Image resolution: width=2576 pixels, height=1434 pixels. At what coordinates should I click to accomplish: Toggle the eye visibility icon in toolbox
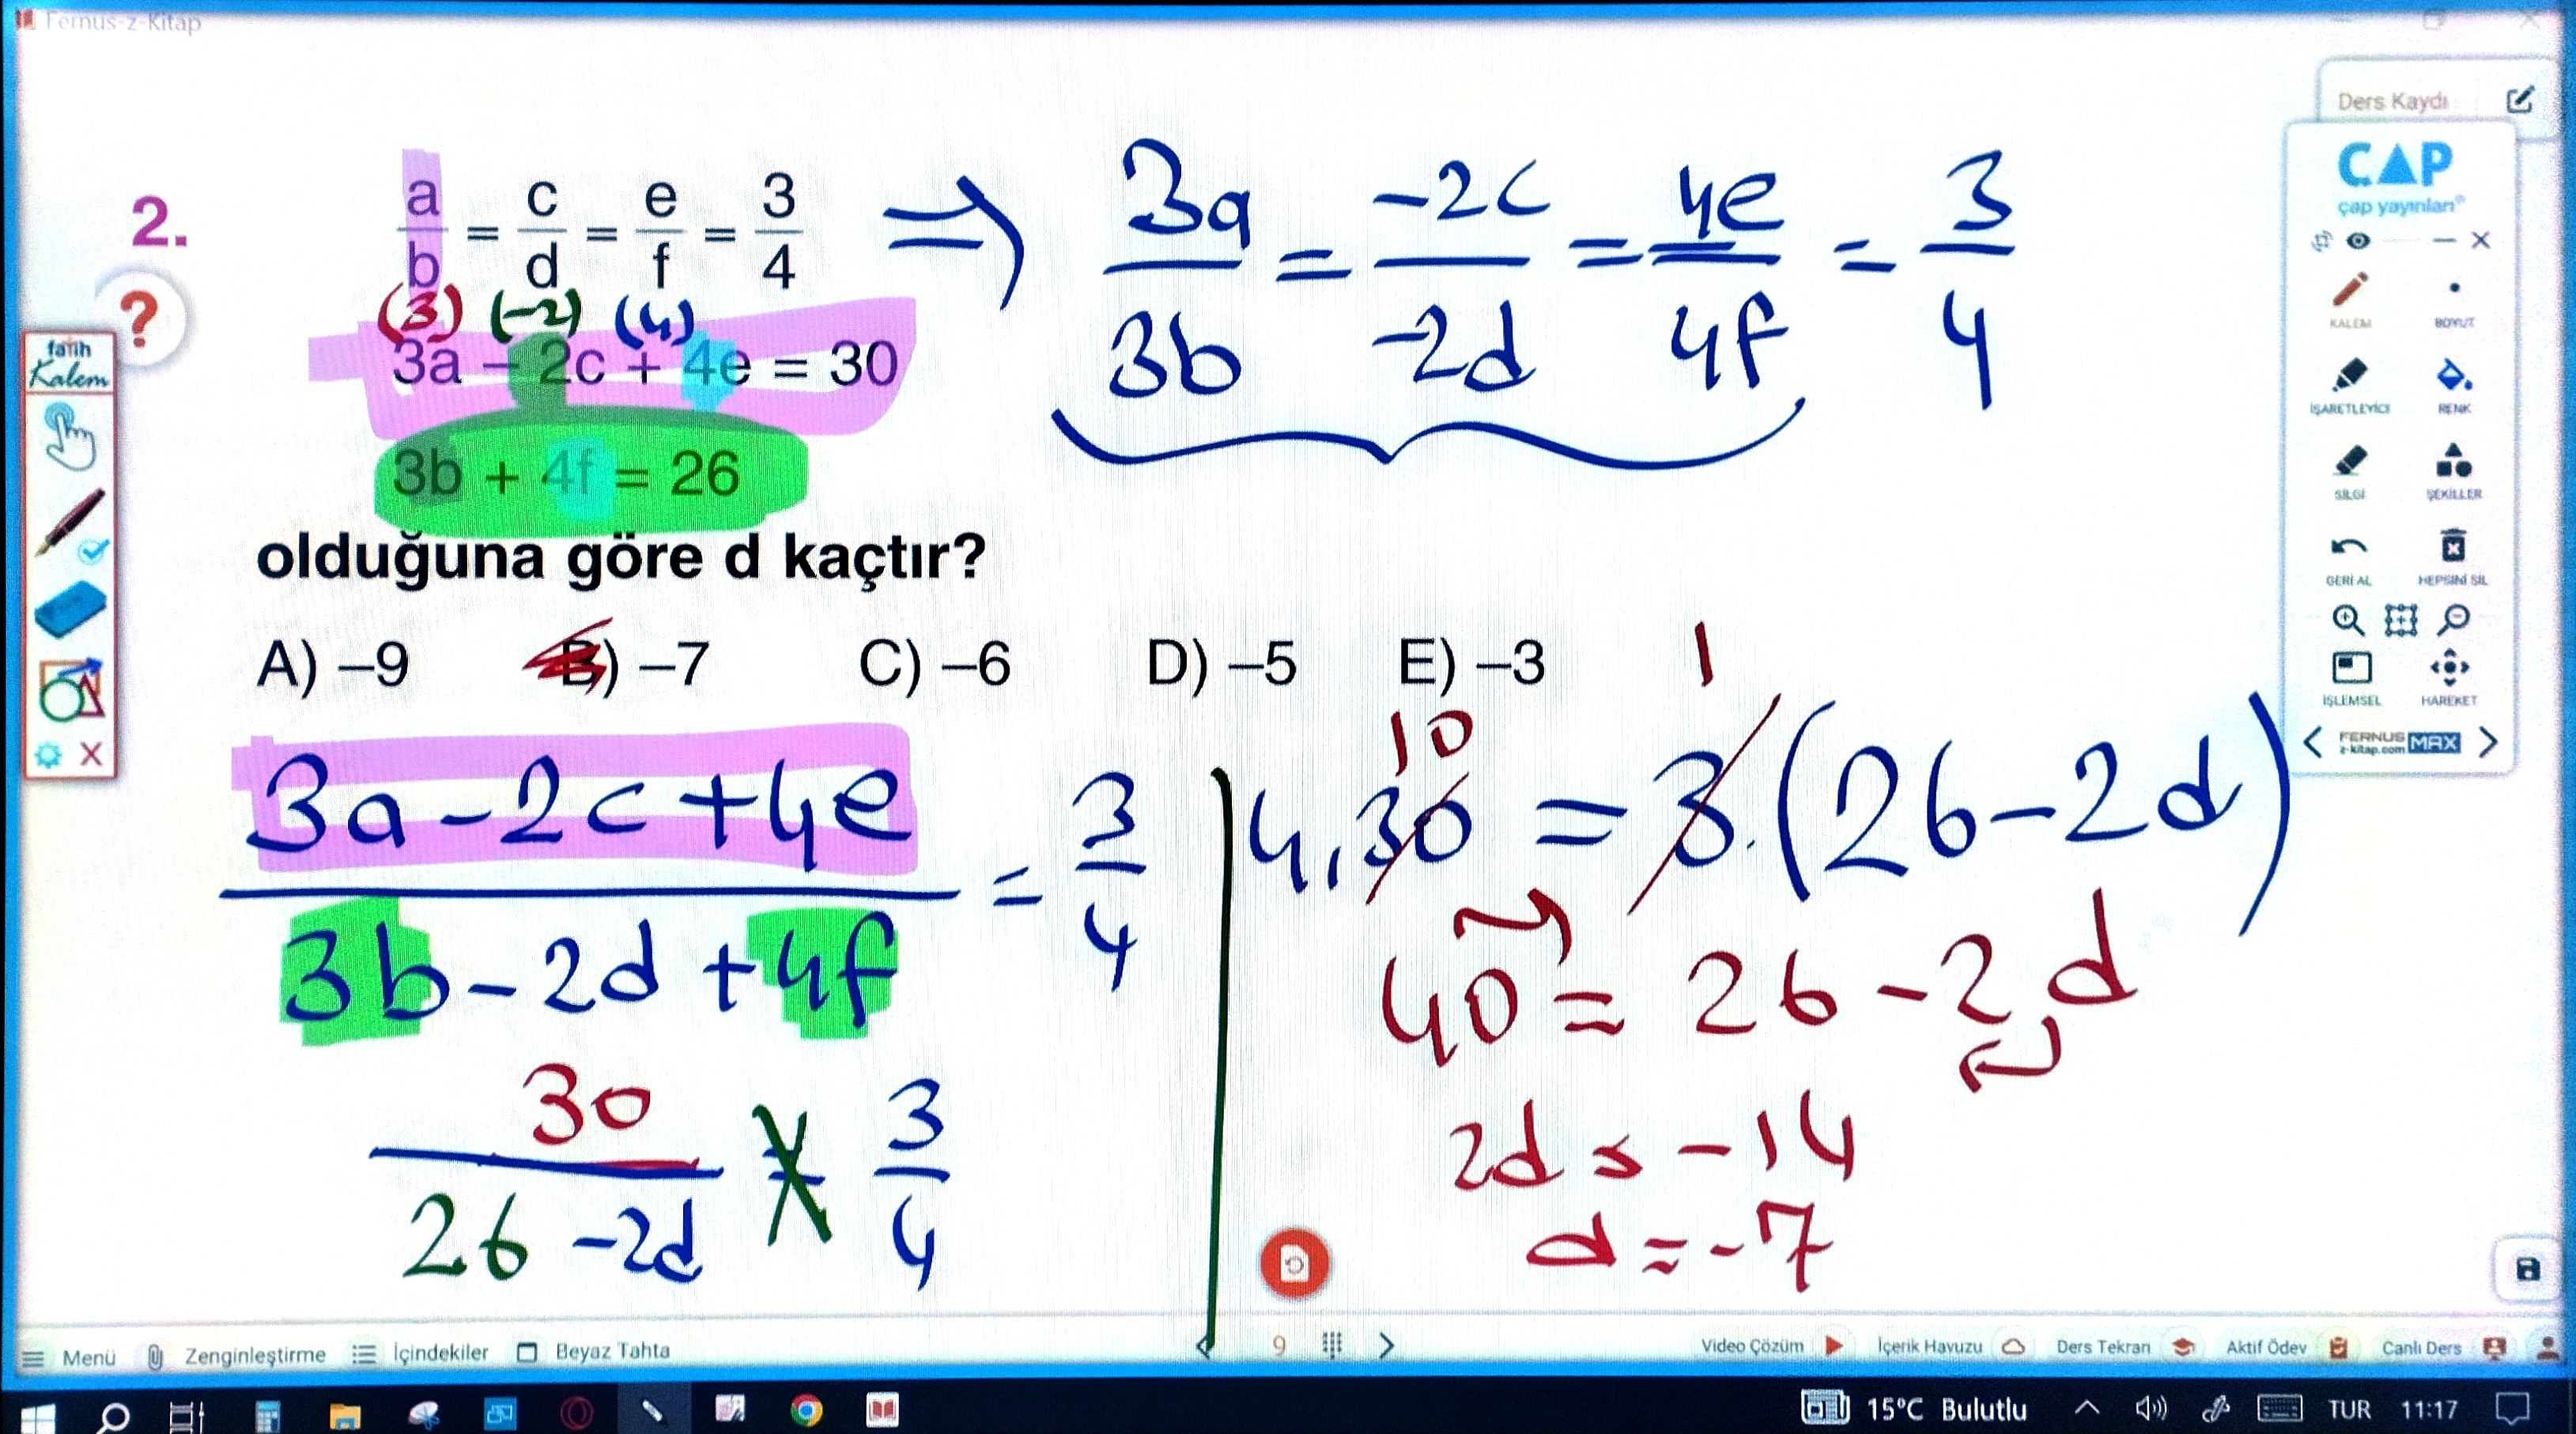click(2358, 241)
